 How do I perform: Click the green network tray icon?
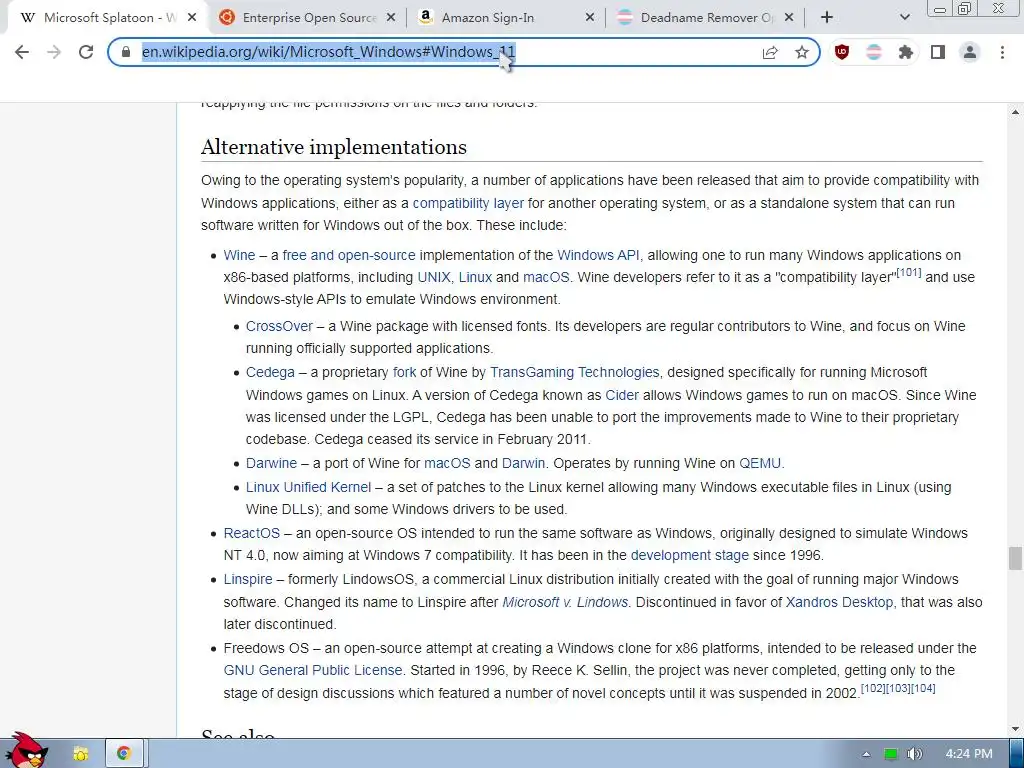click(891, 754)
